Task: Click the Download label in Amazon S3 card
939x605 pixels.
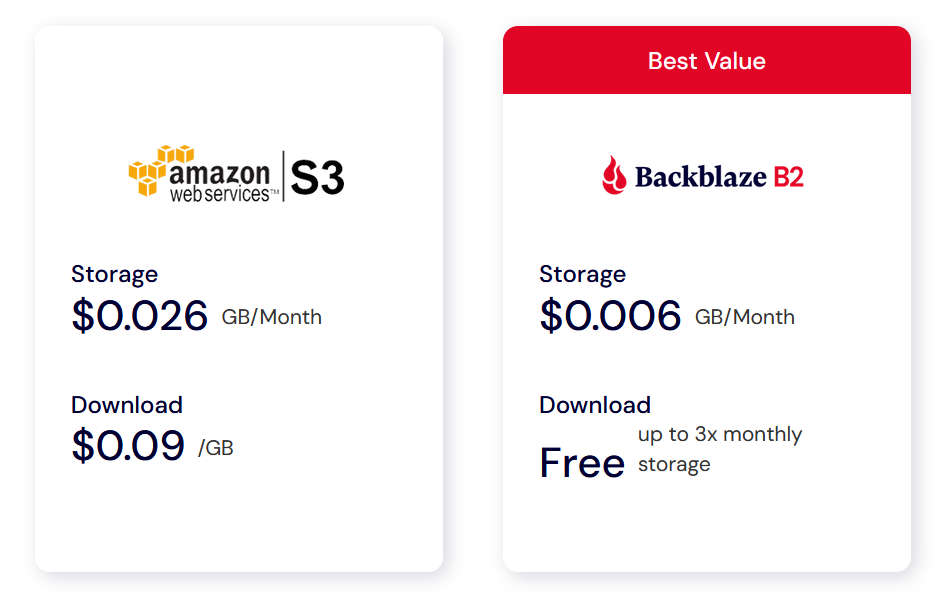Action: 126,405
